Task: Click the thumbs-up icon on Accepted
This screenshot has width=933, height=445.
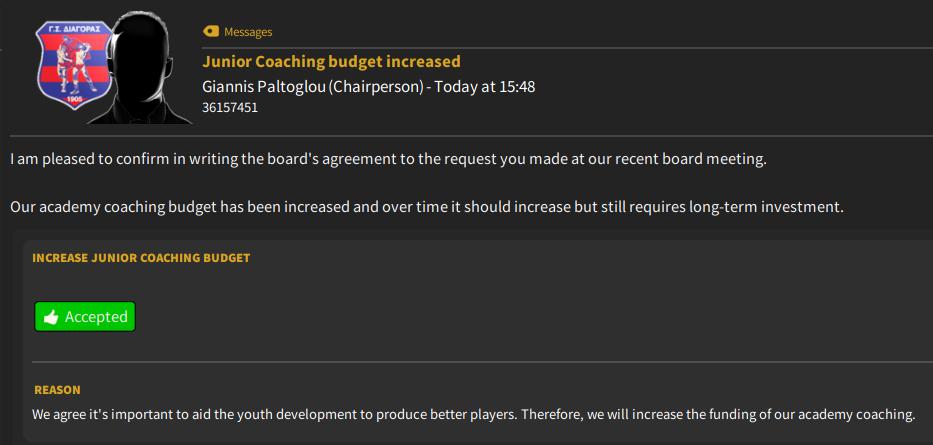Action: pos(51,317)
